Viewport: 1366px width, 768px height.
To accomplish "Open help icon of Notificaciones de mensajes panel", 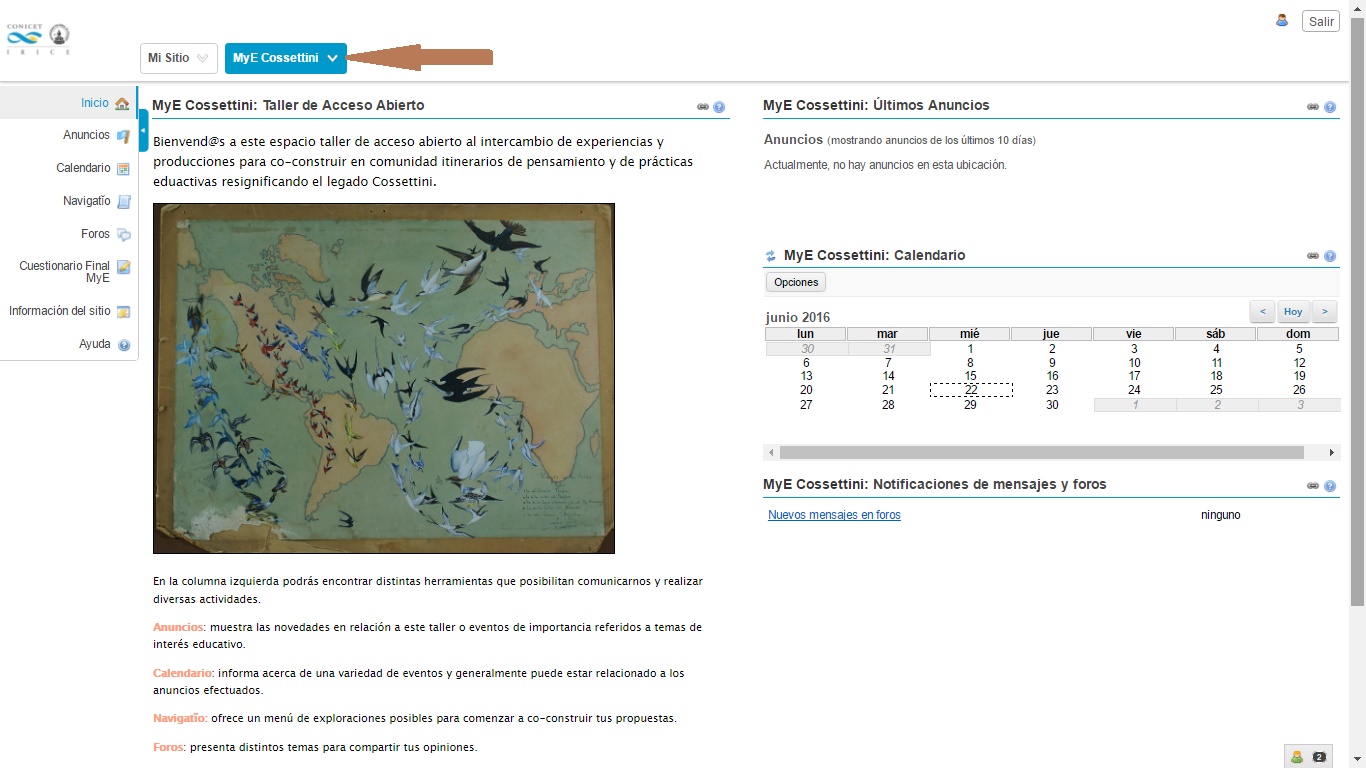I will (x=1330, y=486).
